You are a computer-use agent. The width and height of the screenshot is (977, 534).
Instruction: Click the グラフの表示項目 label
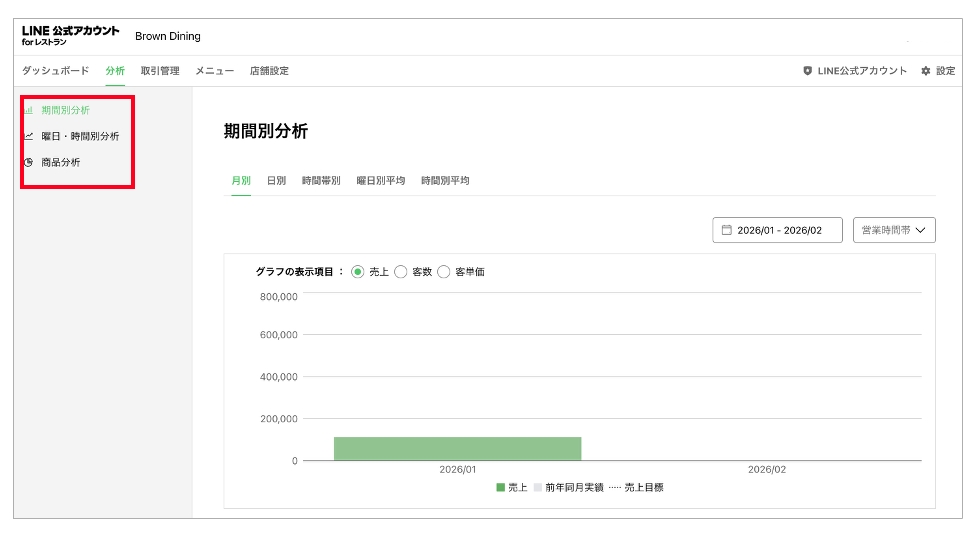click(x=299, y=272)
